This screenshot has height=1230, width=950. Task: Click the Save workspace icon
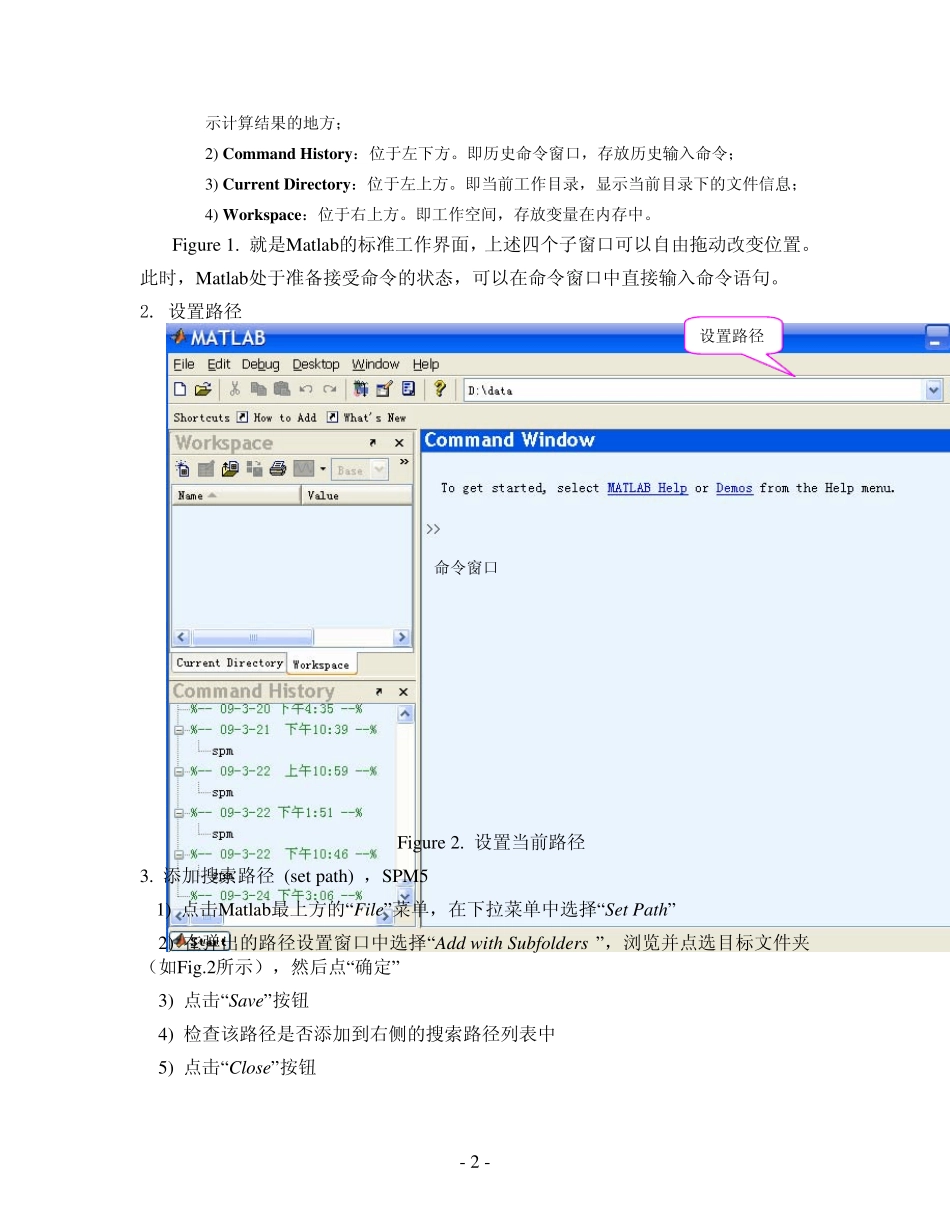[254, 469]
